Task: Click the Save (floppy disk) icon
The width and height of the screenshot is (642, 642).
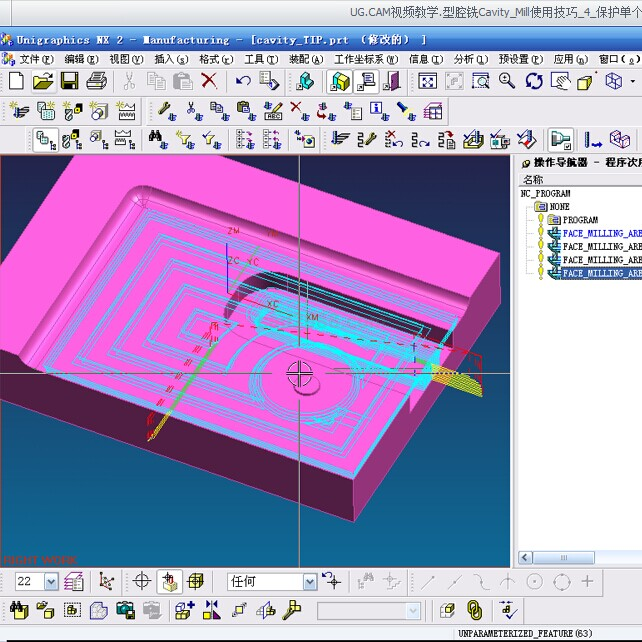Action: (x=71, y=81)
